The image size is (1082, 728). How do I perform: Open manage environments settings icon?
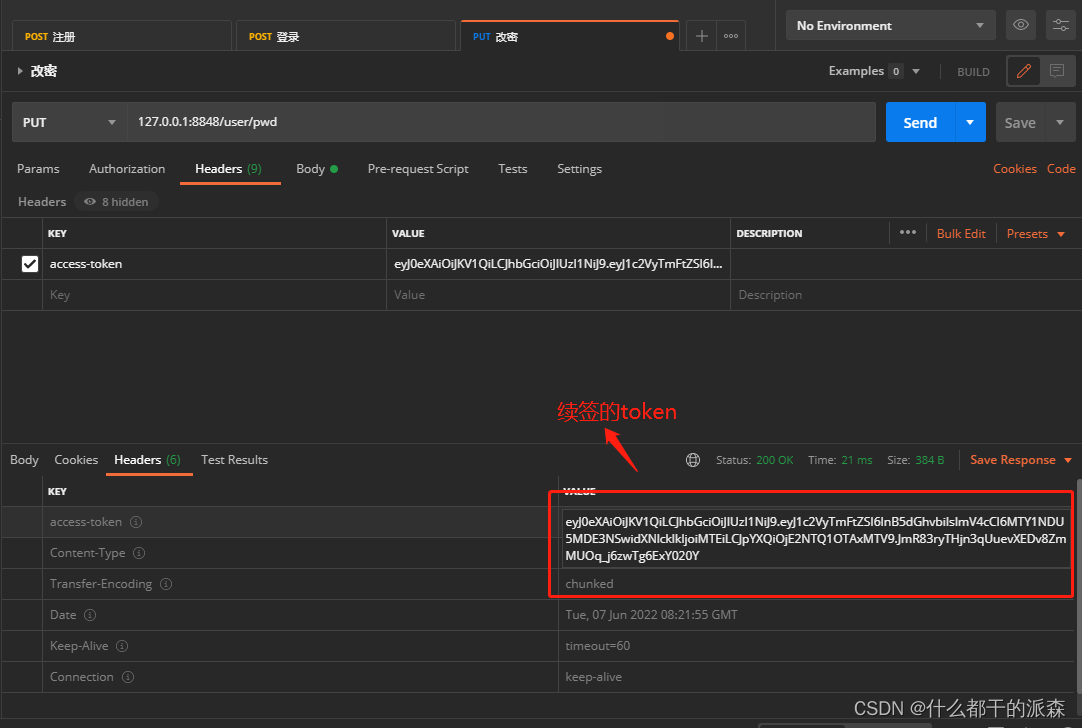pyautogui.click(x=1061, y=26)
